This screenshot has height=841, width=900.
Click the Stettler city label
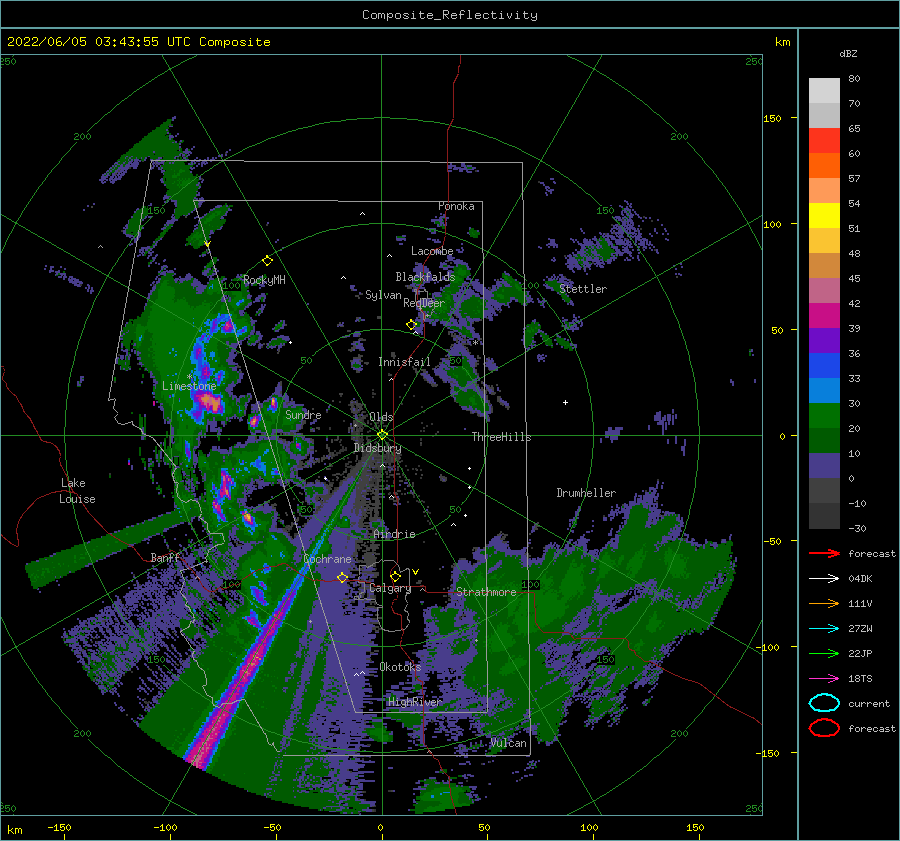tap(583, 289)
